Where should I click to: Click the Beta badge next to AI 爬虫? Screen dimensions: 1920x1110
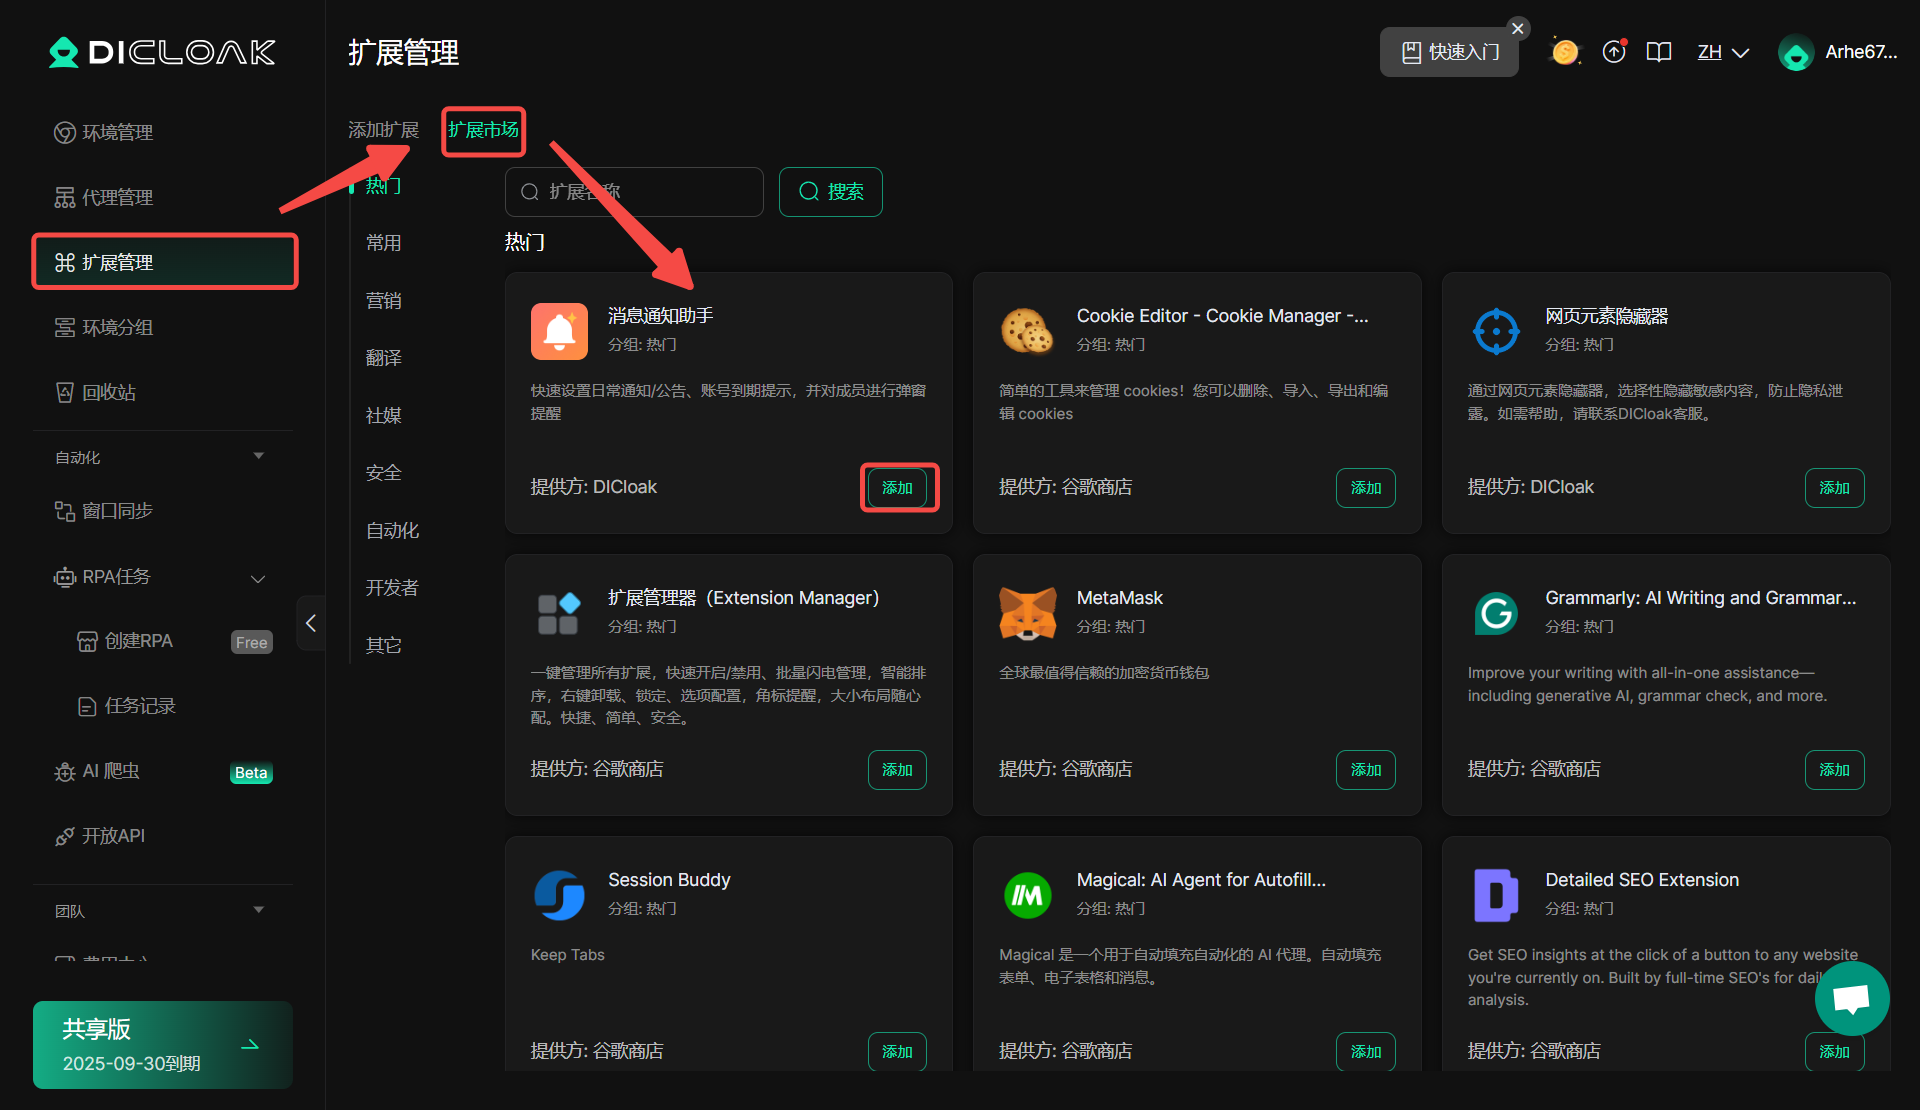251,773
